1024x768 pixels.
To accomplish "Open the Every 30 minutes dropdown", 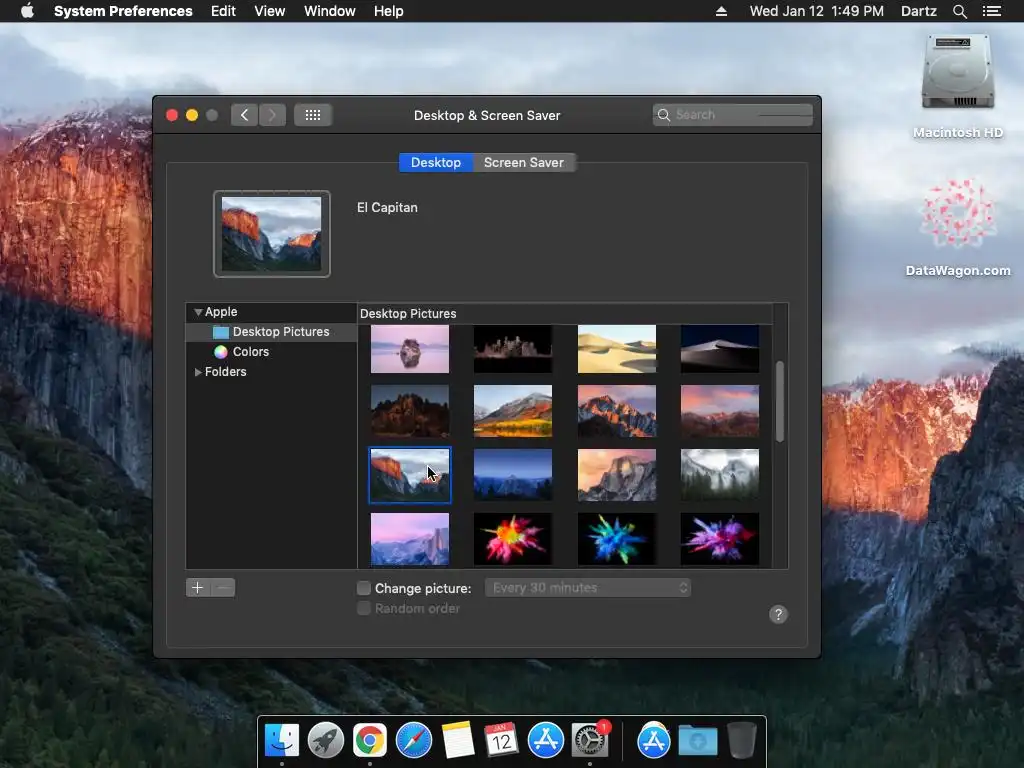I will 588,588.
